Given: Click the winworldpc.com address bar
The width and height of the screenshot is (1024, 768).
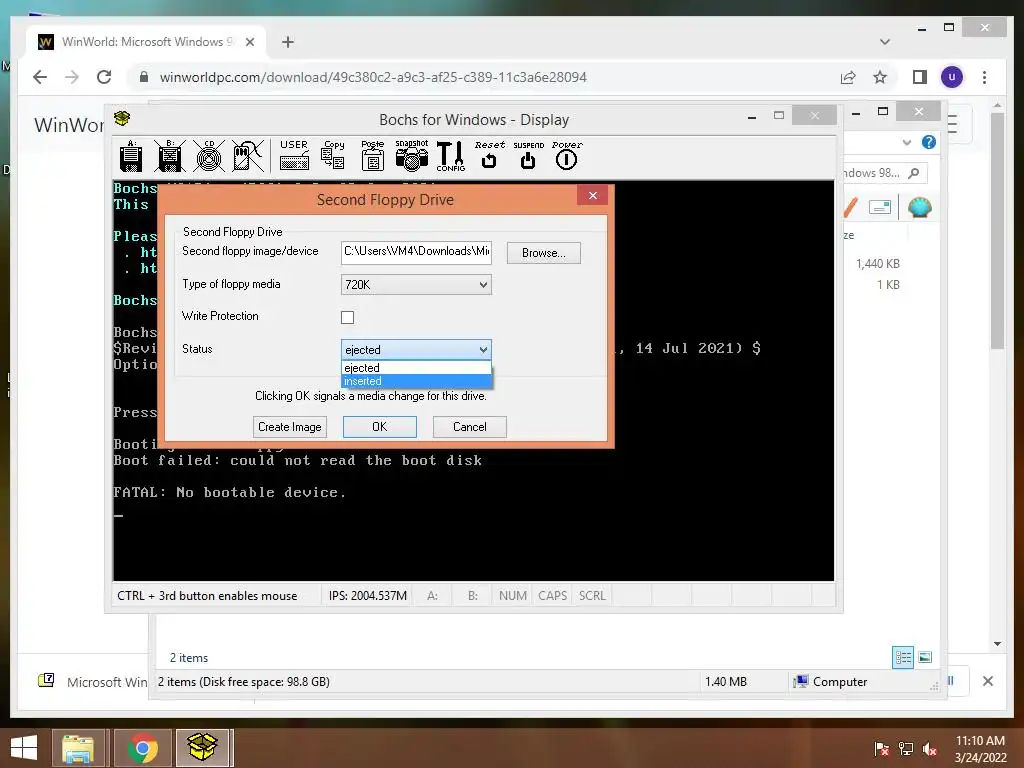Looking at the screenshot, I should (483, 77).
